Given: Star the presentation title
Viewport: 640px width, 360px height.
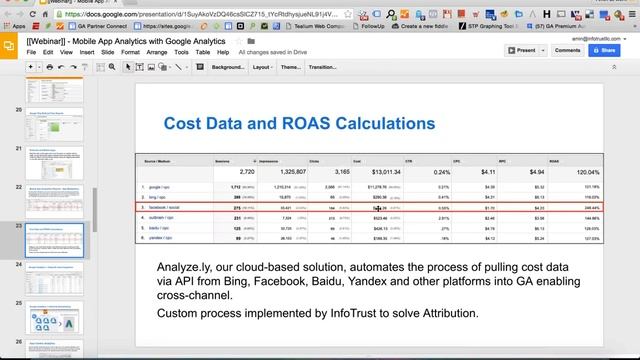Looking at the screenshot, I should (239, 41).
